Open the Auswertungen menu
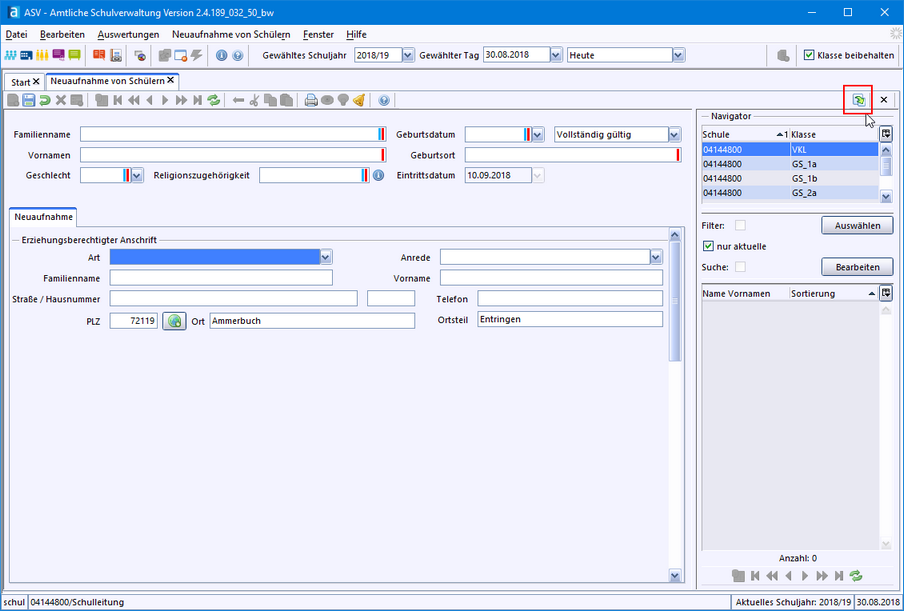The width and height of the screenshot is (904, 611). click(128, 34)
